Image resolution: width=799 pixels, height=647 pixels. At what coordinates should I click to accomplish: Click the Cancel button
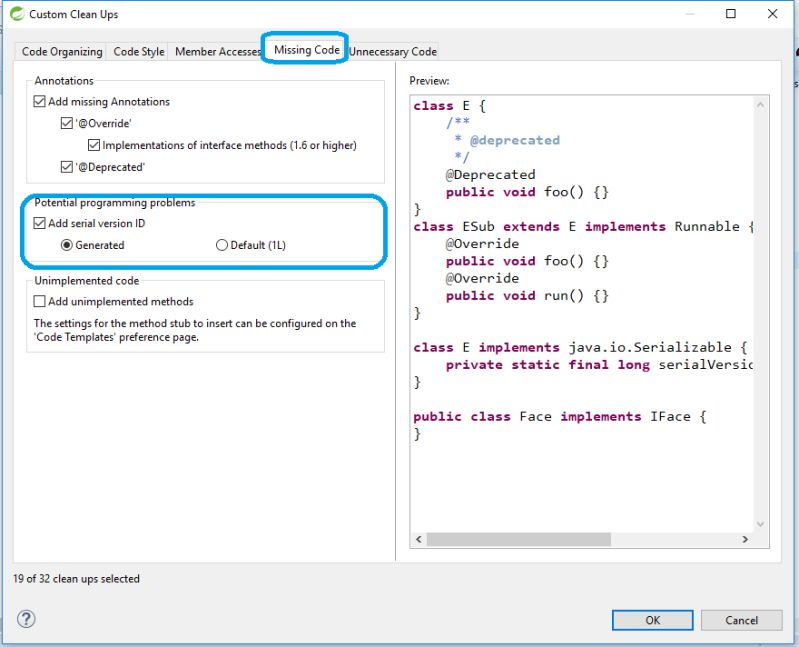[x=741, y=620]
